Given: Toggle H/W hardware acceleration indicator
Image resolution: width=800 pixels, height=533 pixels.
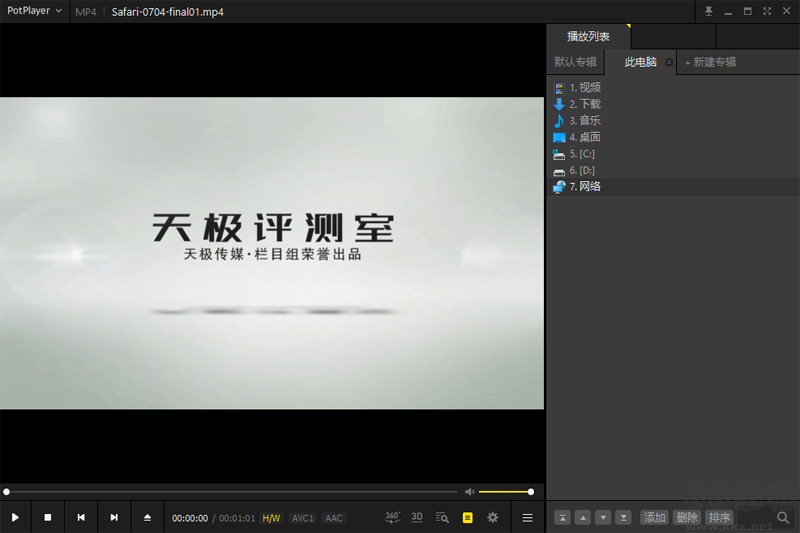Looking at the screenshot, I should [x=271, y=518].
